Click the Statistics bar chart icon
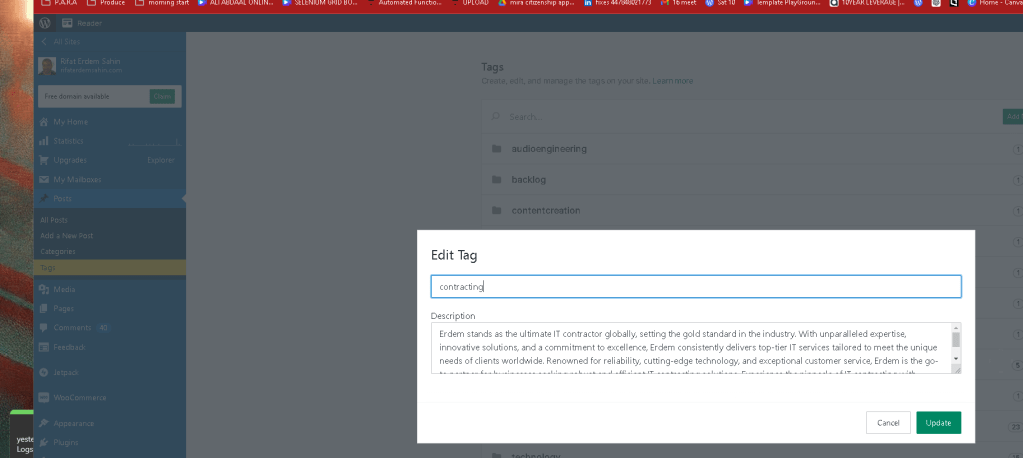 click(44, 141)
